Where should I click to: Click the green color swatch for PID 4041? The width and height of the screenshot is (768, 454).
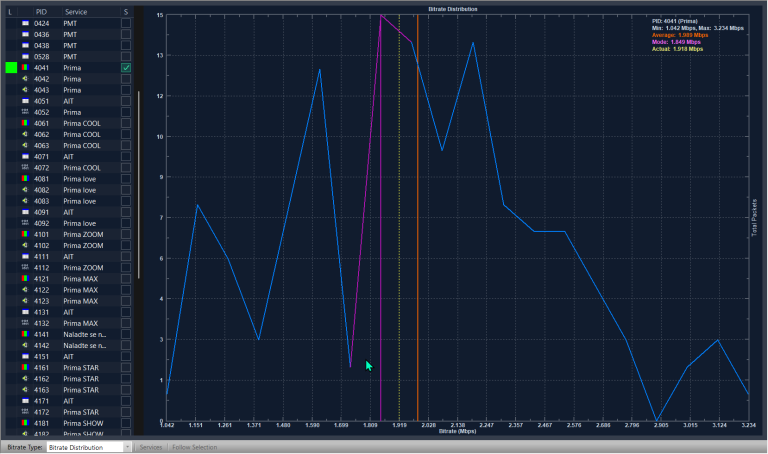[11, 68]
